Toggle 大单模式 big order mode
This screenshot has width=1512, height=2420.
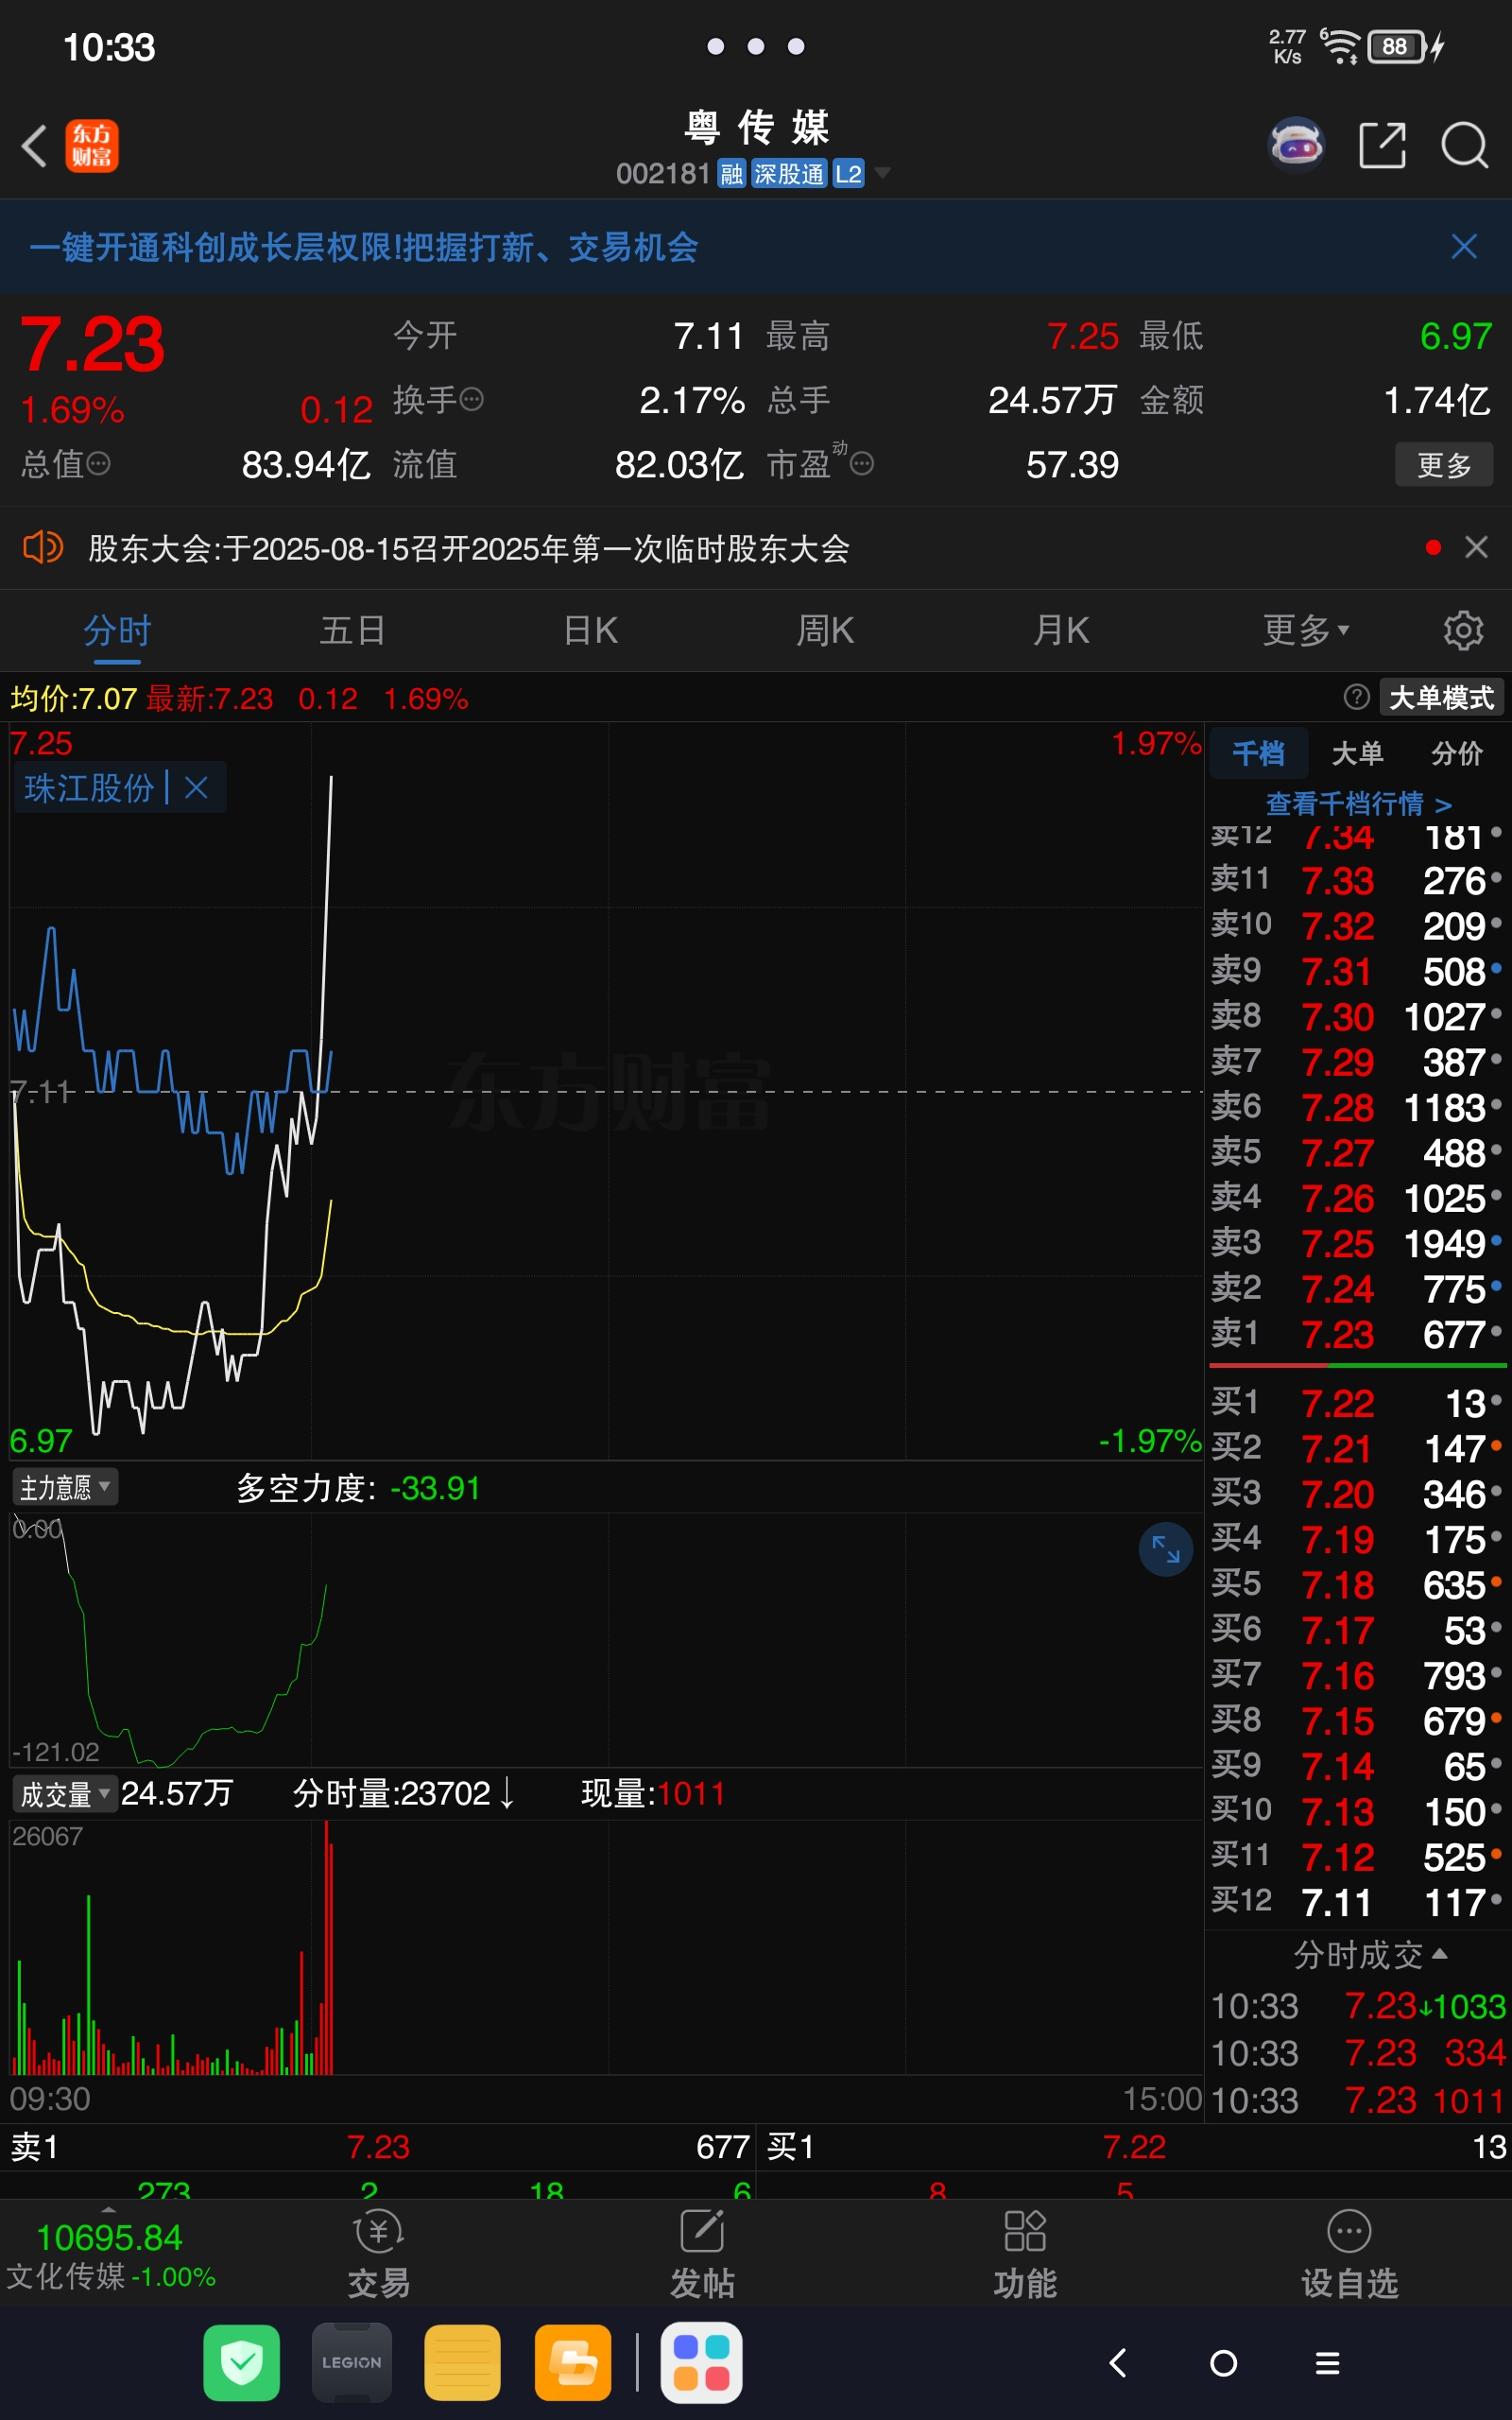pos(1441,697)
